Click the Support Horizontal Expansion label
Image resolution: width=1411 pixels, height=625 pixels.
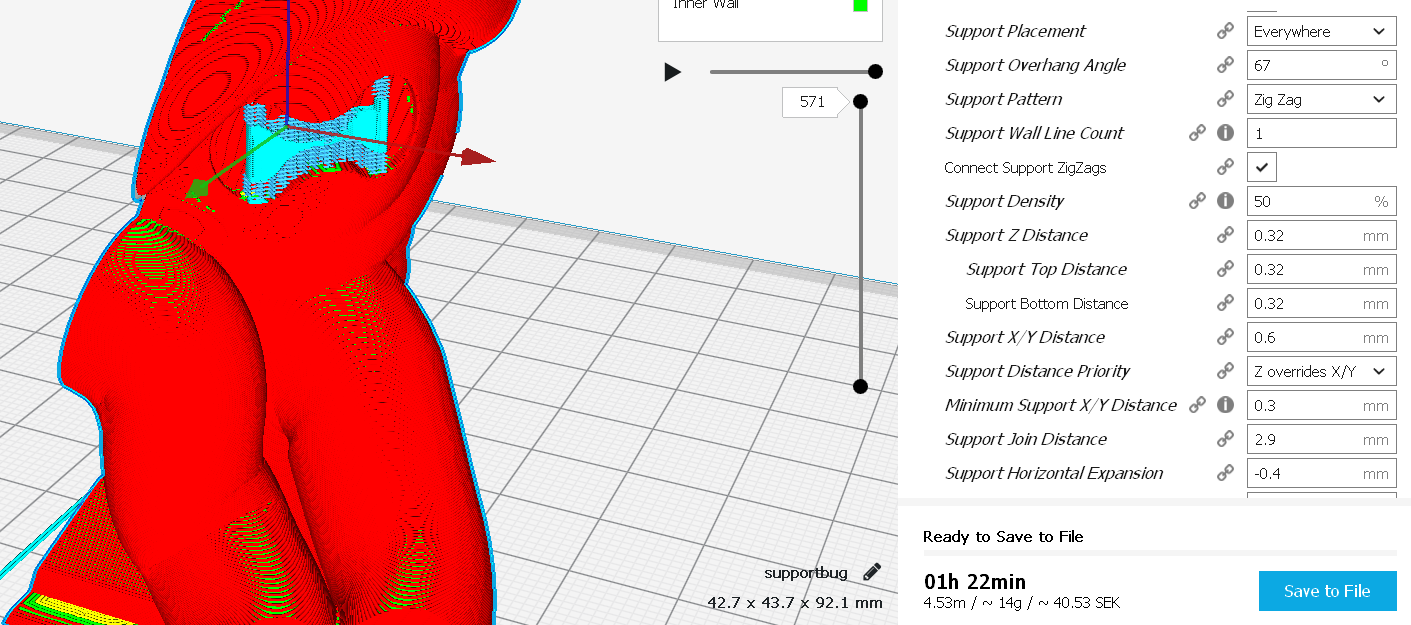click(x=1054, y=473)
